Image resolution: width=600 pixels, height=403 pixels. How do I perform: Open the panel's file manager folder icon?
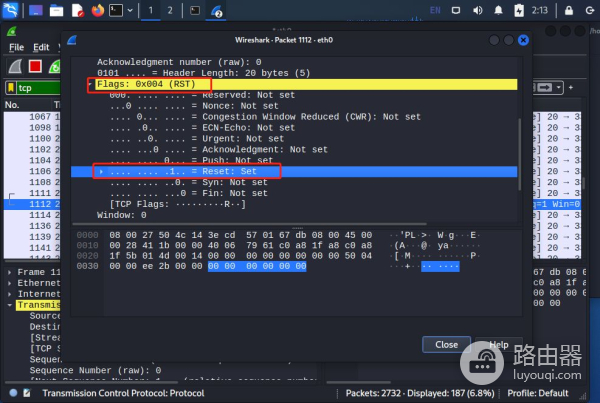tap(57, 11)
